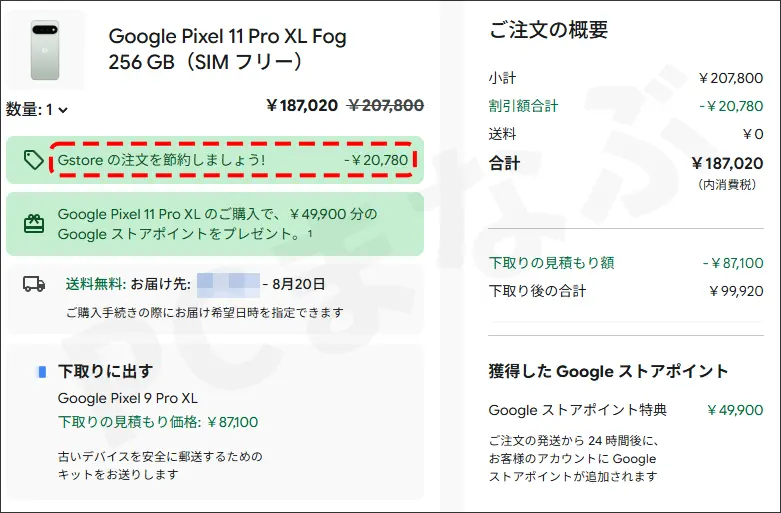Click the 下取りに出す heading
Viewport: 781px width, 513px height.
point(105,371)
